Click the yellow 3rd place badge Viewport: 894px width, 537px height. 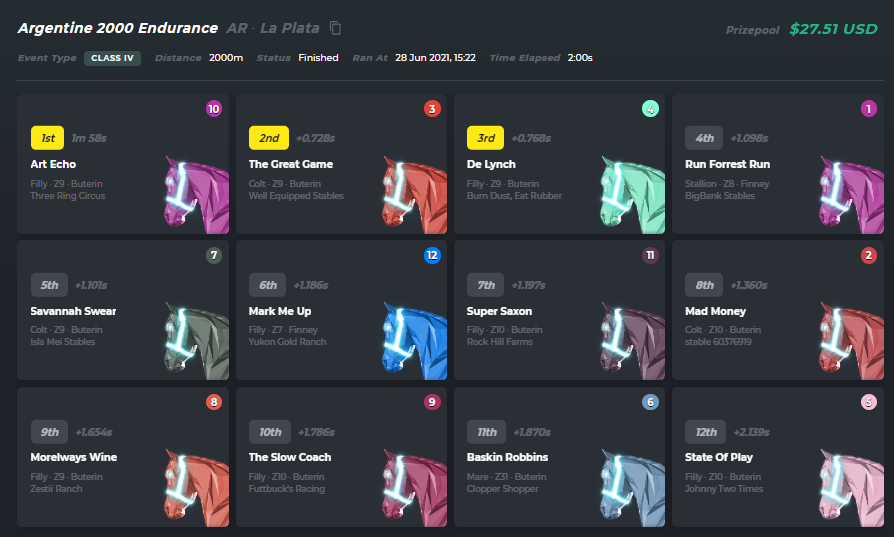tap(485, 137)
